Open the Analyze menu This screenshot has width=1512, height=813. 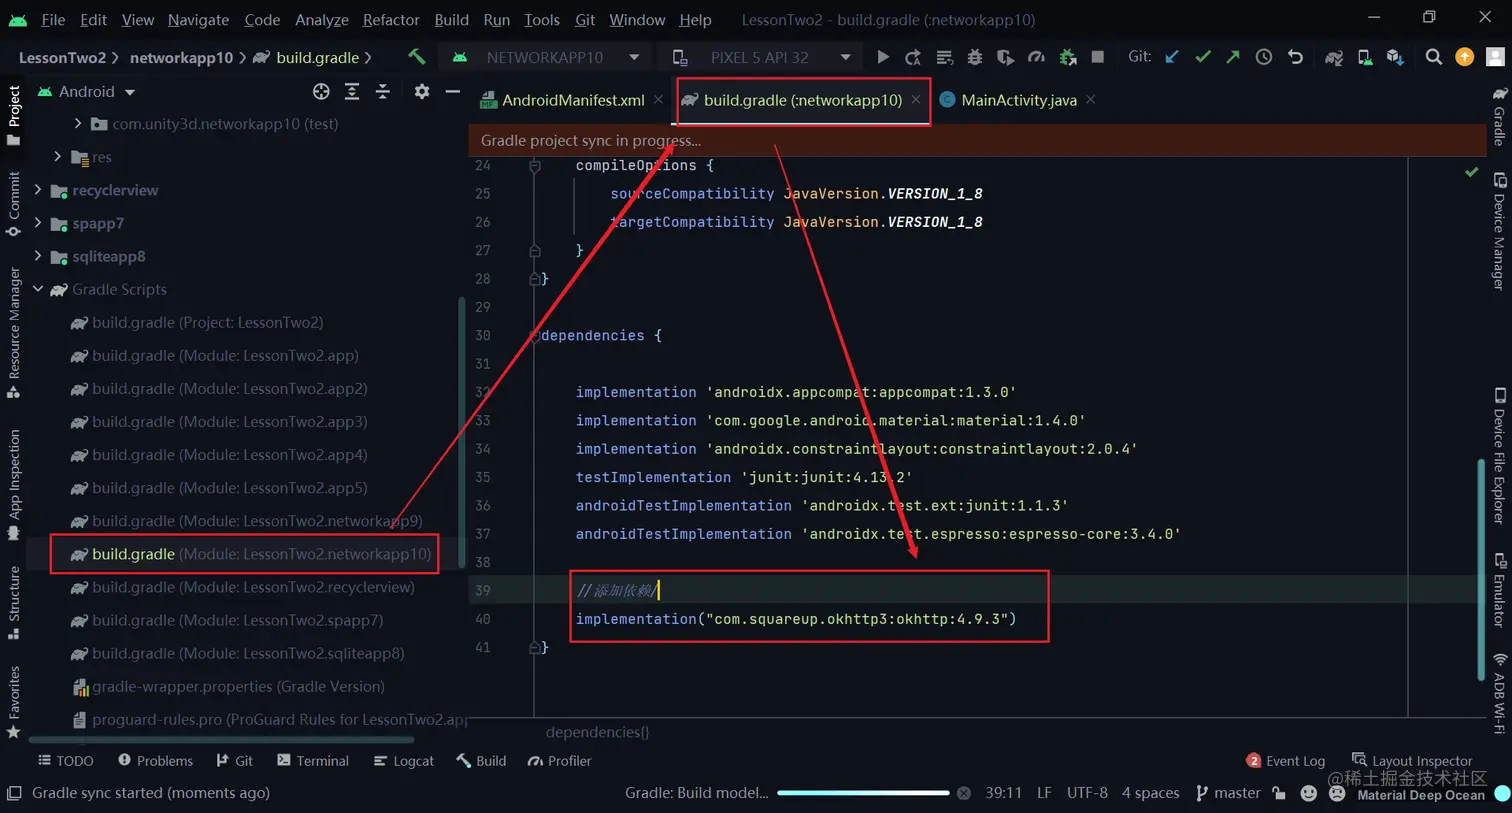point(322,20)
